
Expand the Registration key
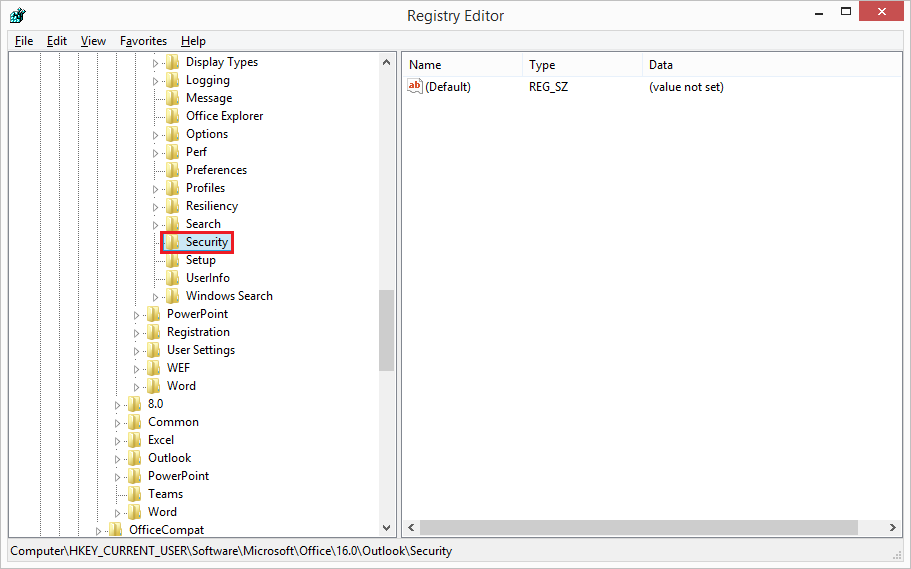[x=136, y=333]
